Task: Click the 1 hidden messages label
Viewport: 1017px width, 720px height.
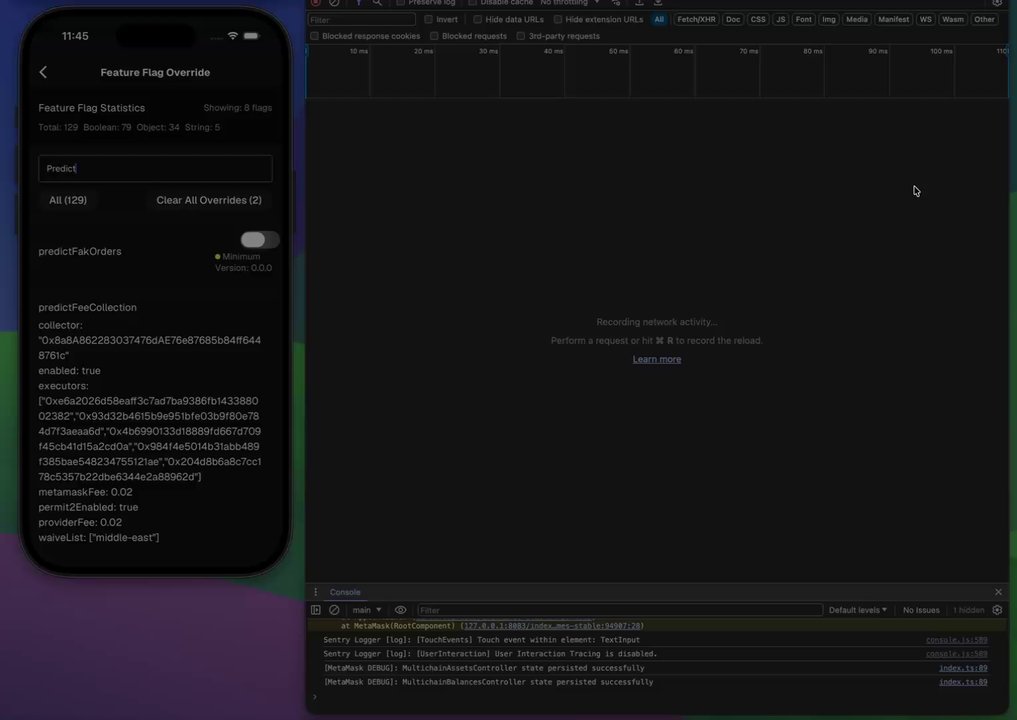Action: click(x=968, y=610)
